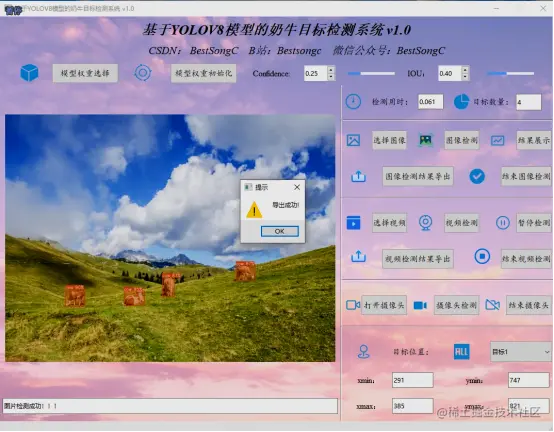Click 视频检测结果导出 button

(x=418, y=259)
